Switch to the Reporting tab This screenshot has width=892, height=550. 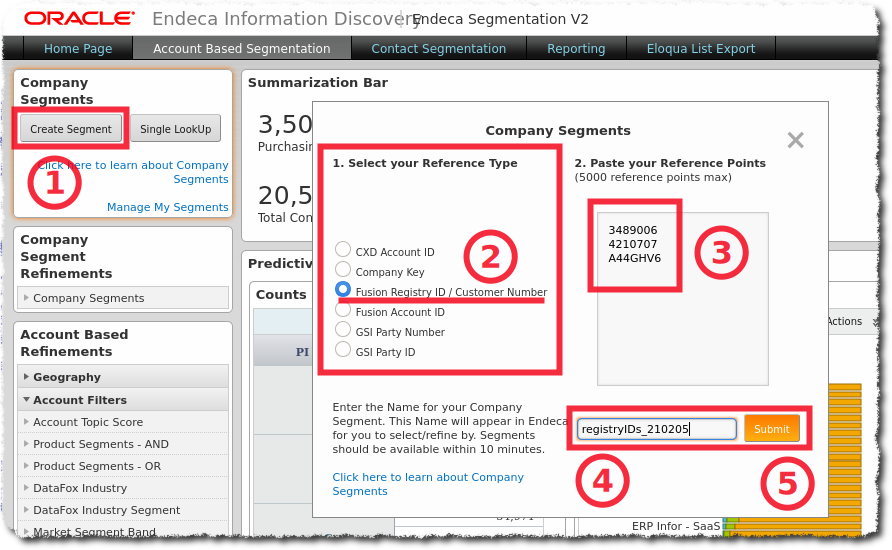point(575,48)
